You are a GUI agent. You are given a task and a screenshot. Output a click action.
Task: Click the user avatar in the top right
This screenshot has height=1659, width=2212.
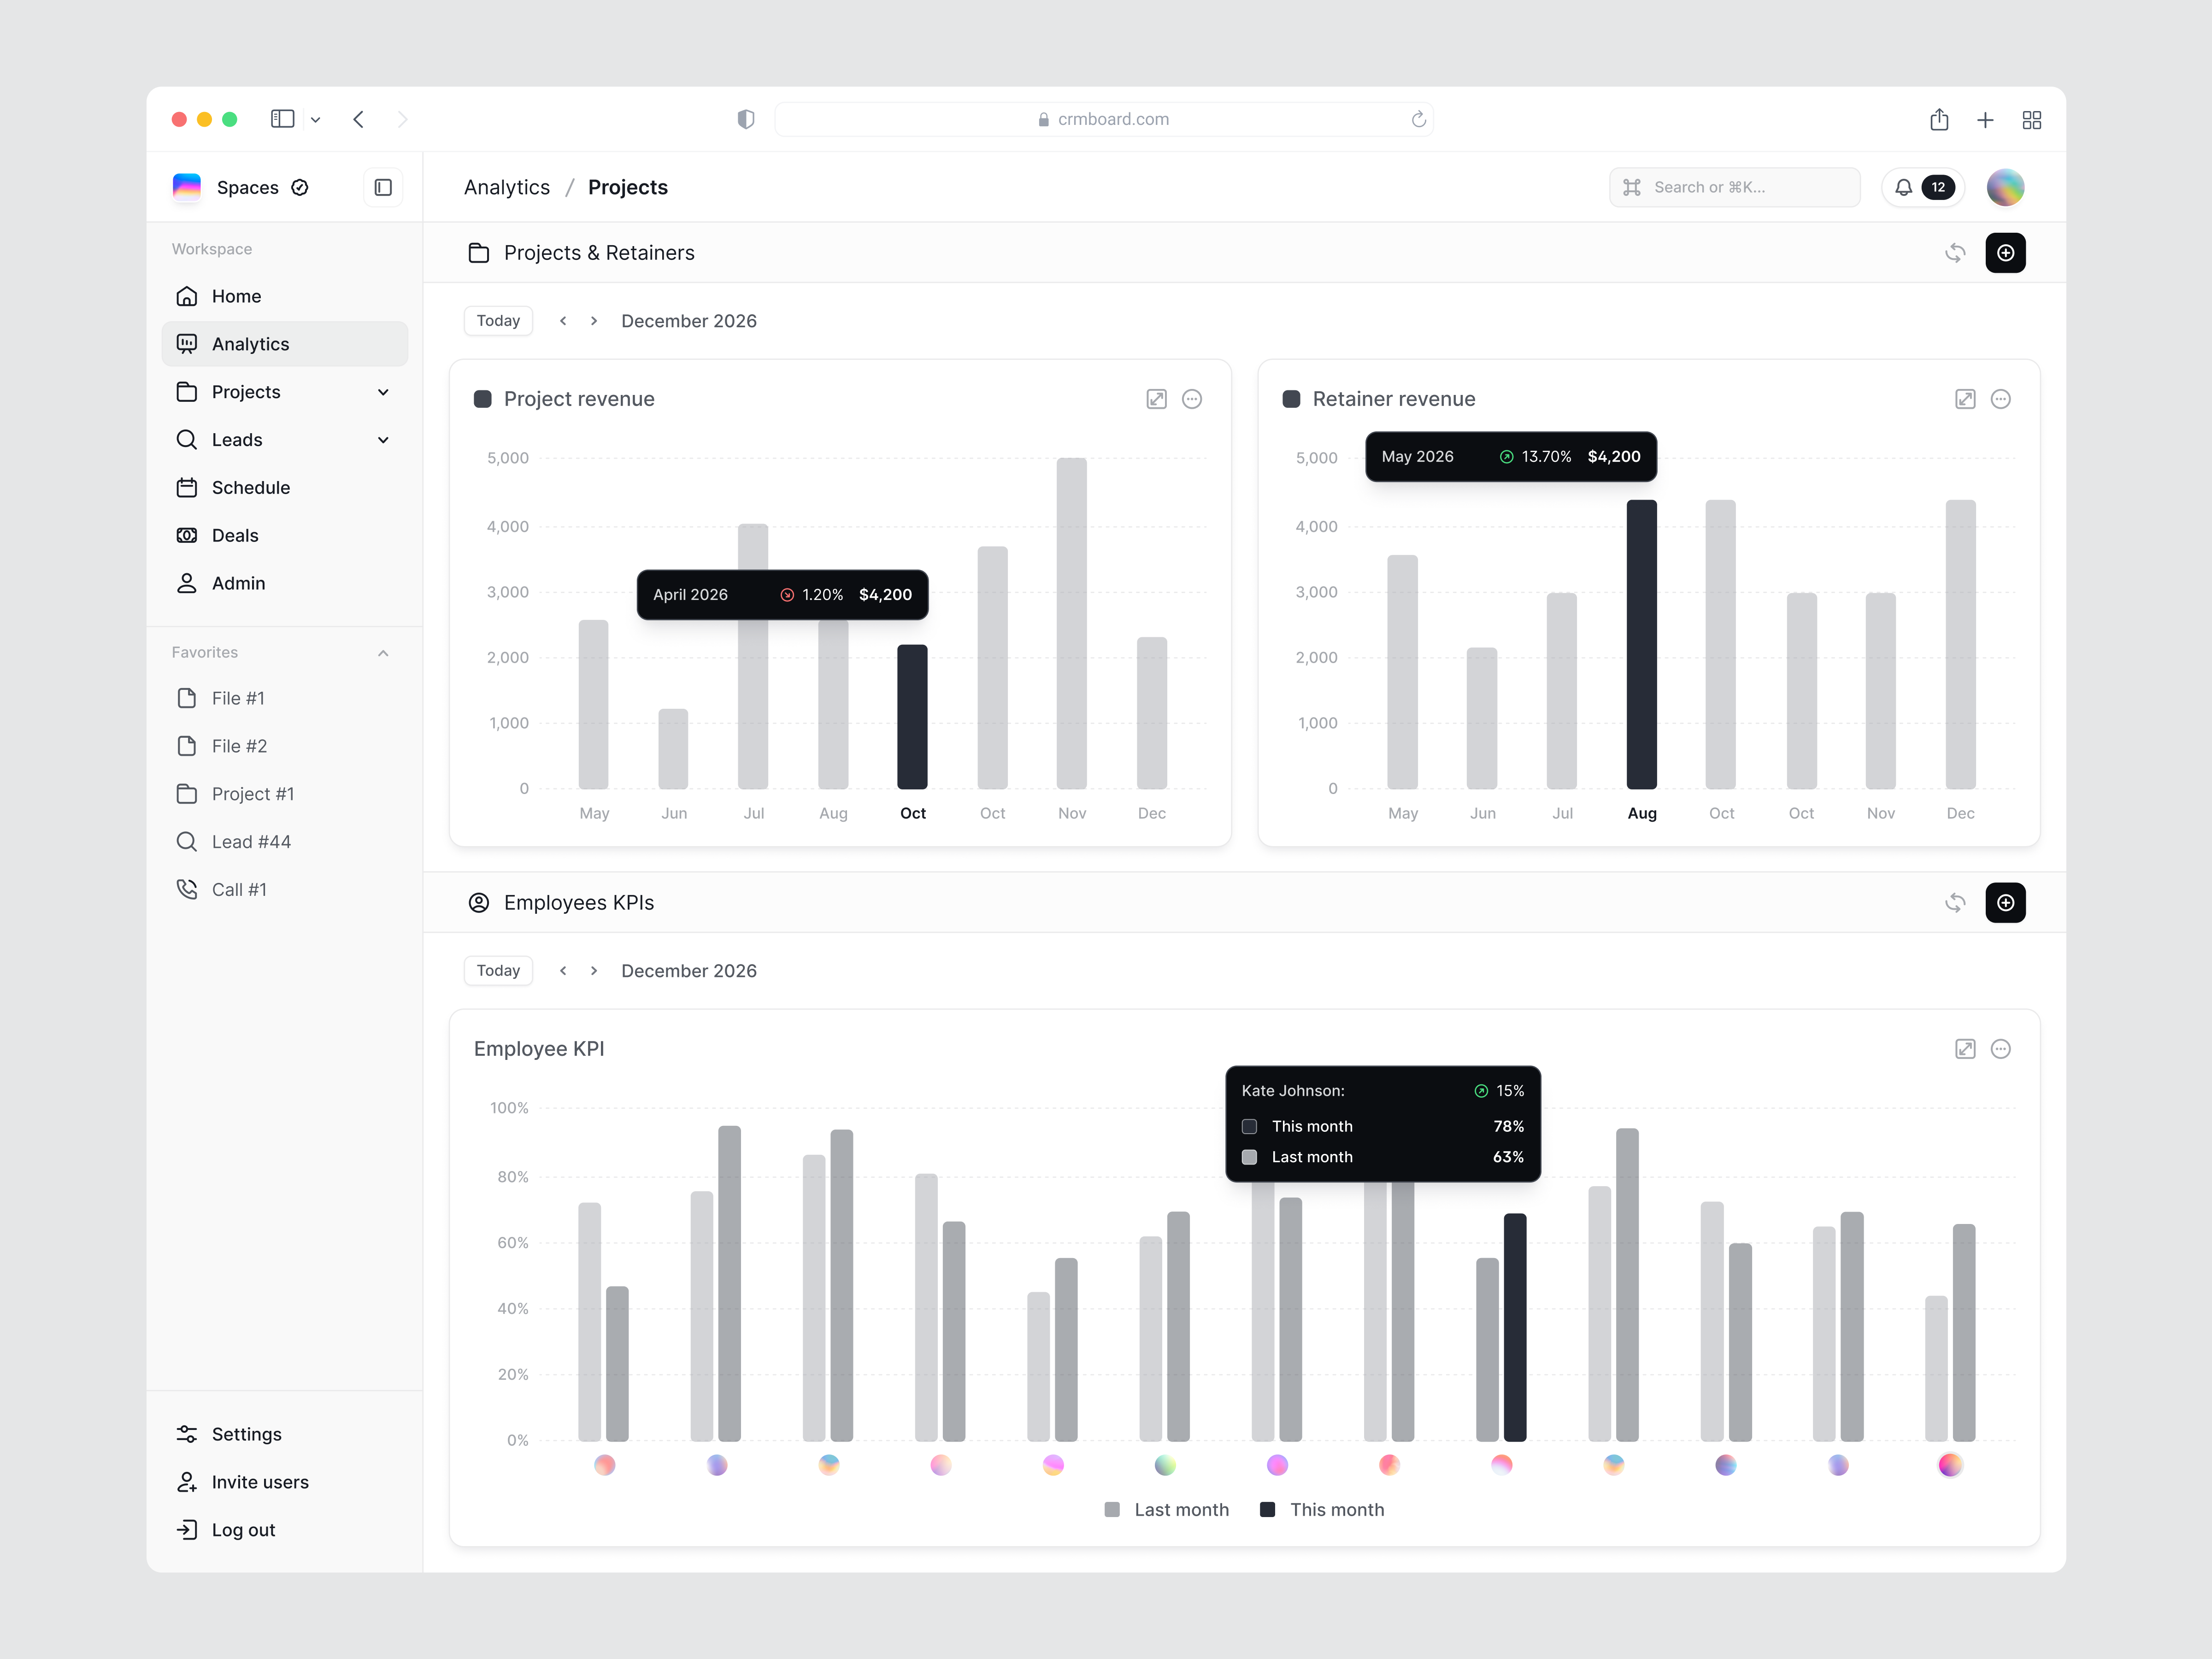point(2006,187)
